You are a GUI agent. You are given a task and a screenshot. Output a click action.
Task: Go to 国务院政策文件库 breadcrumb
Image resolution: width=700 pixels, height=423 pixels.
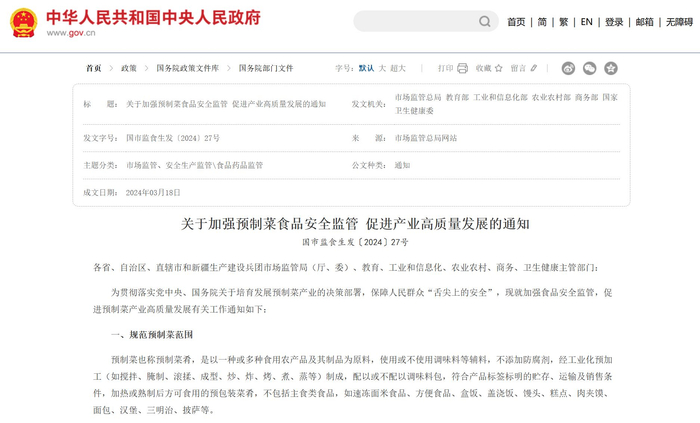[188, 68]
